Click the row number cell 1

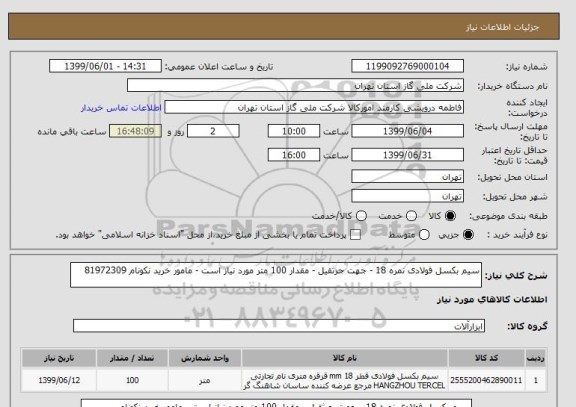pos(536,381)
